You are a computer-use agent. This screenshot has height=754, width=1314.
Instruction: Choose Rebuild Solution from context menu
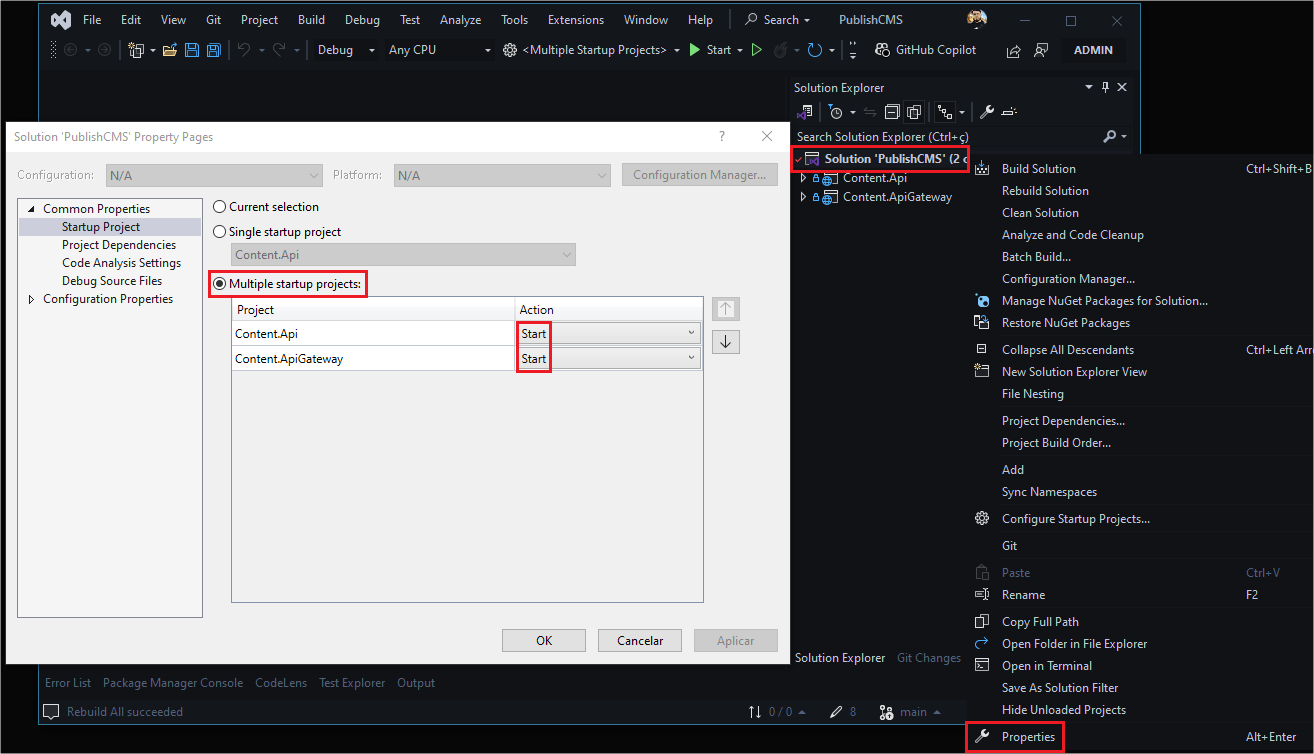[1045, 191]
